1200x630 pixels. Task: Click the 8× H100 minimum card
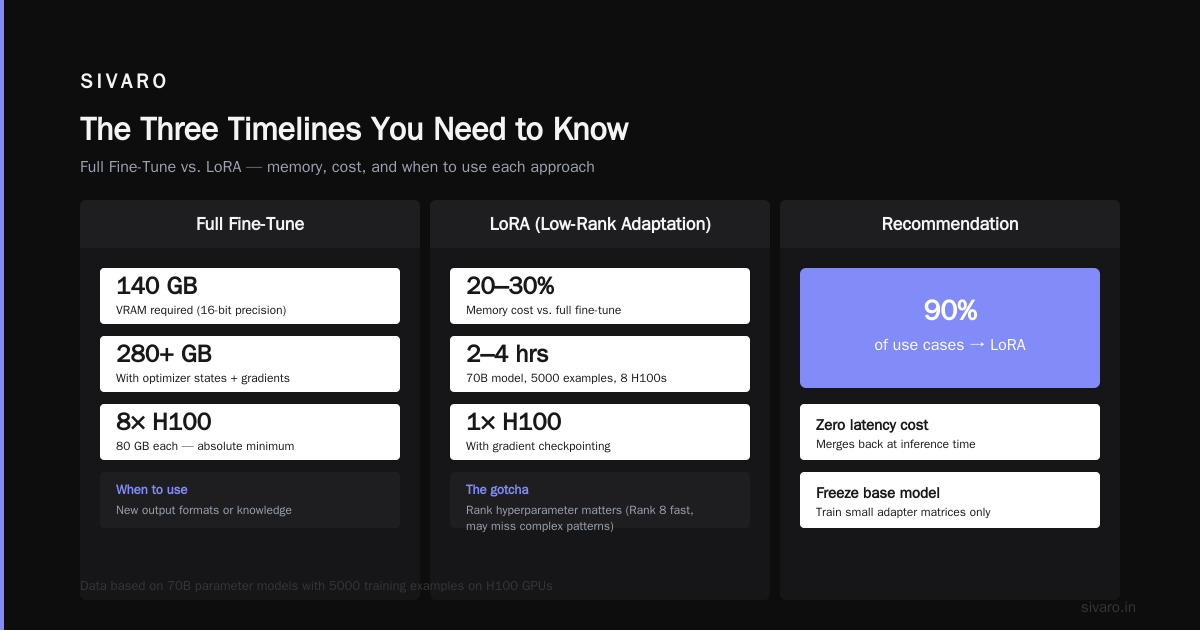(250, 432)
